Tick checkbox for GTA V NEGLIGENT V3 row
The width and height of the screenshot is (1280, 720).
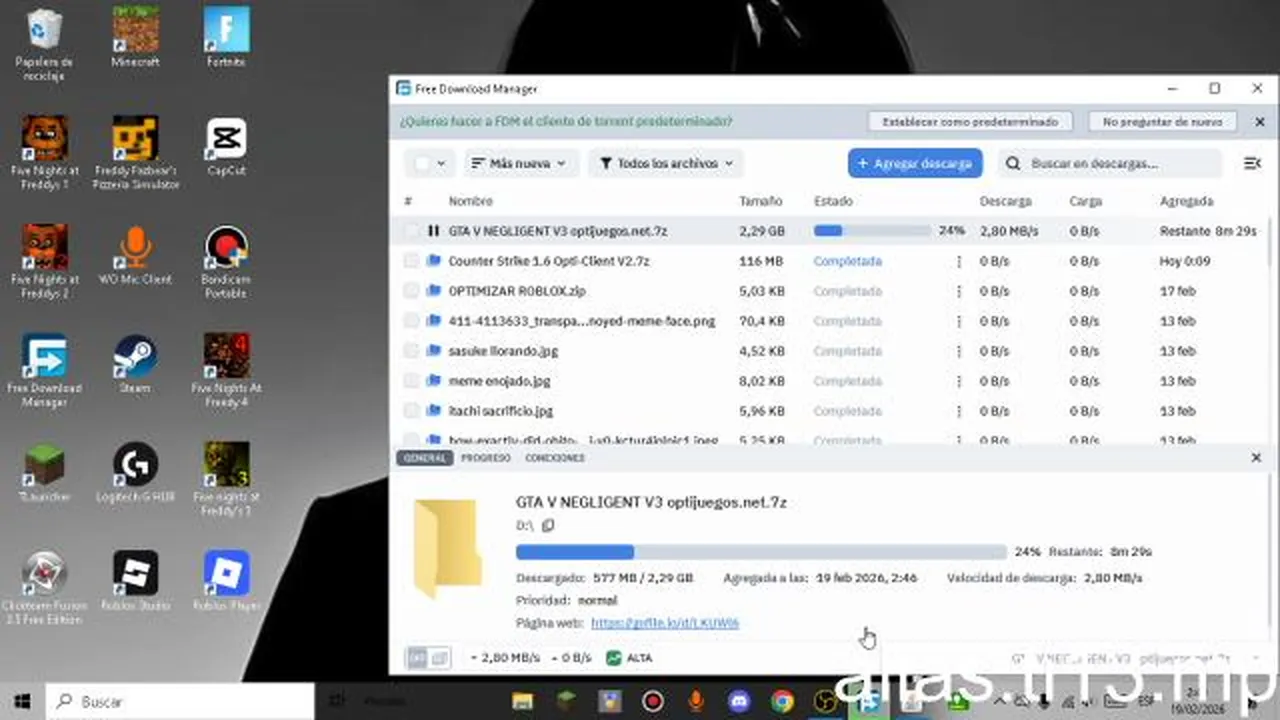(411, 231)
